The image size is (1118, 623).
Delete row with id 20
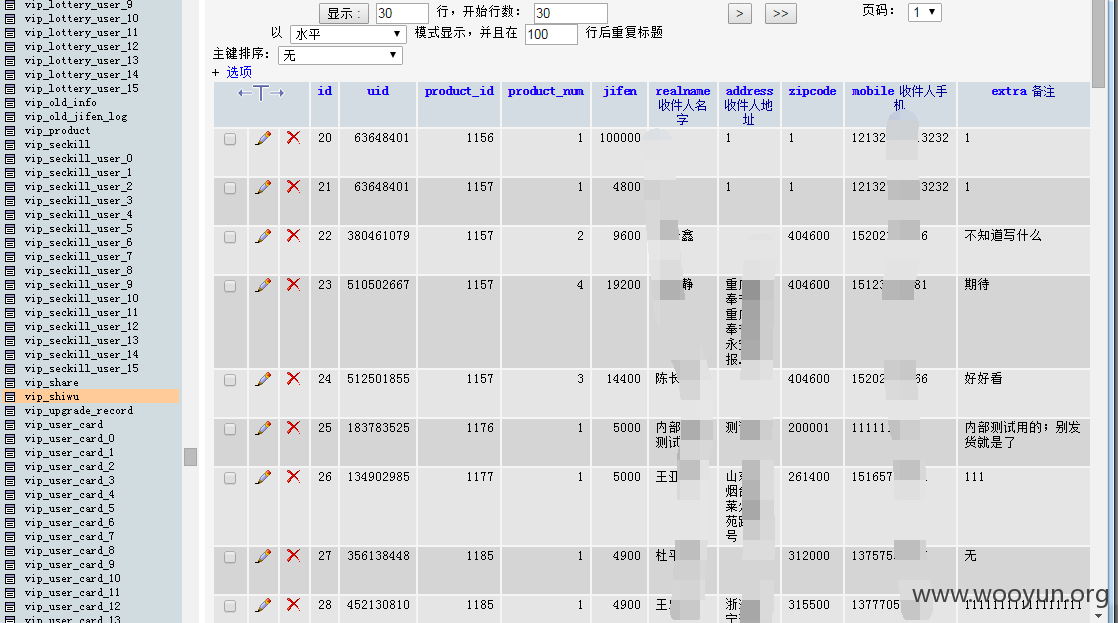(x=293, y=138)
